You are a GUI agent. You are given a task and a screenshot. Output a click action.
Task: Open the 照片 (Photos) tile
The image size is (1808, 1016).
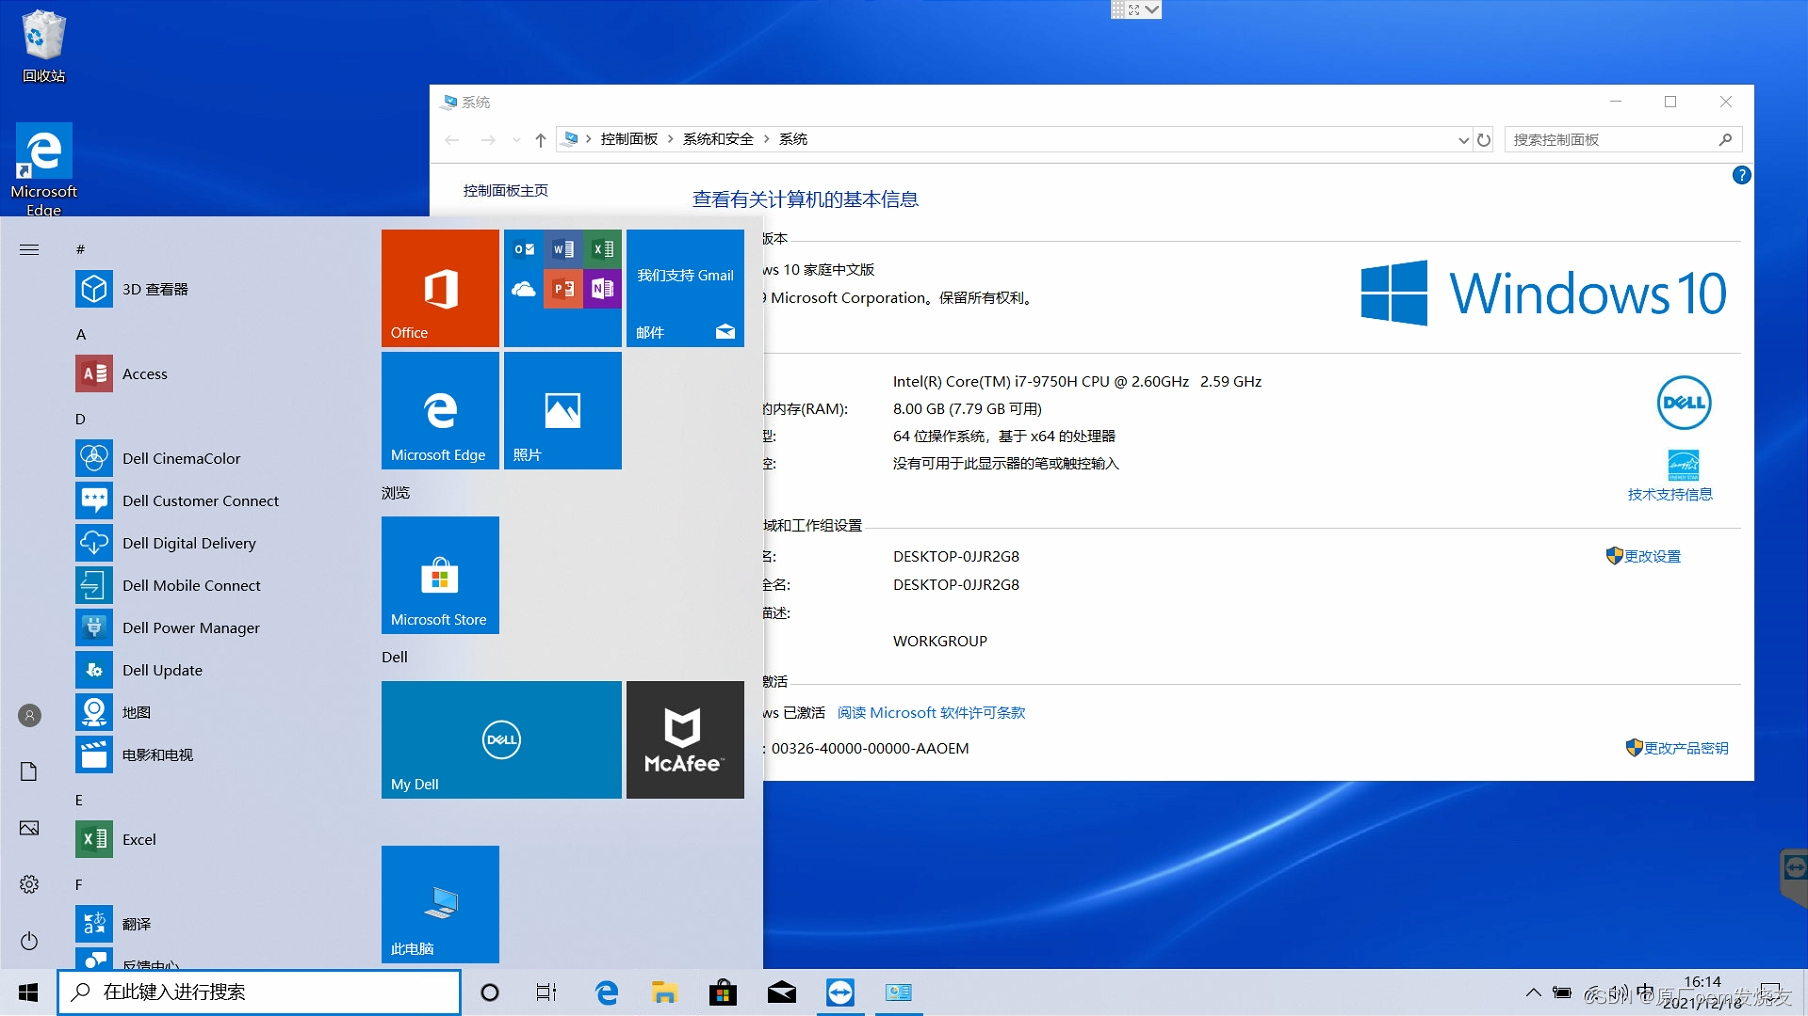point(563,410)
